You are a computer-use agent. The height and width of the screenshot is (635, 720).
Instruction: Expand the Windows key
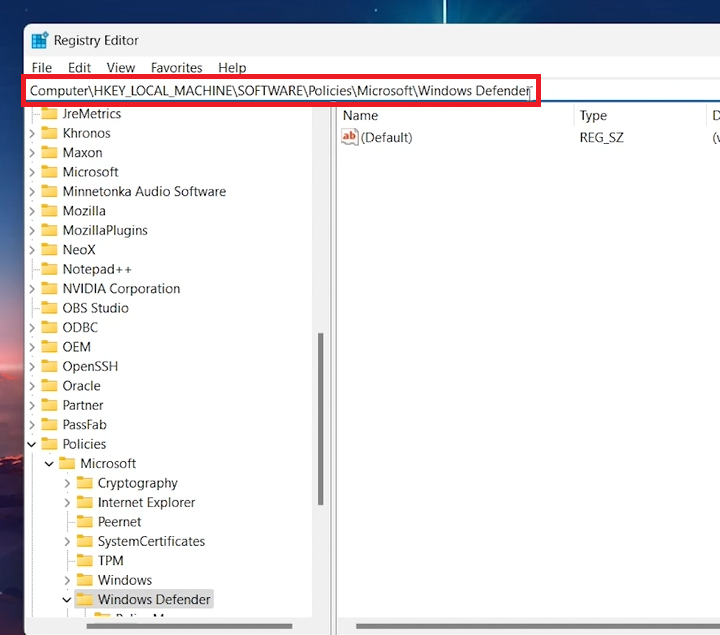pos(67,580)
